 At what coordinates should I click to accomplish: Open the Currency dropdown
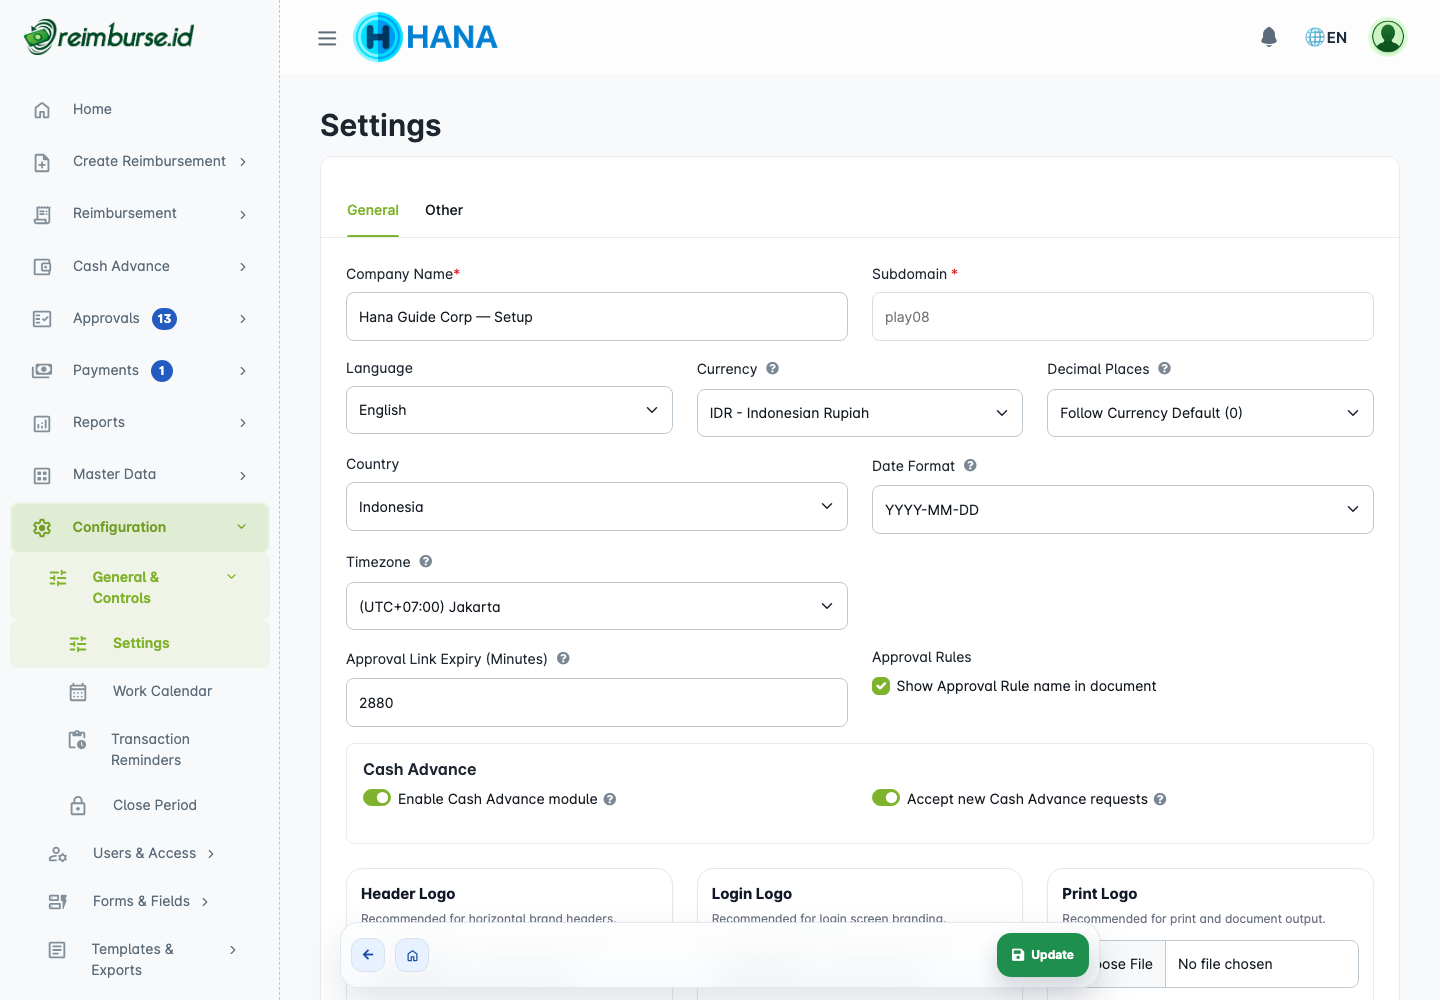pos(860,413)
